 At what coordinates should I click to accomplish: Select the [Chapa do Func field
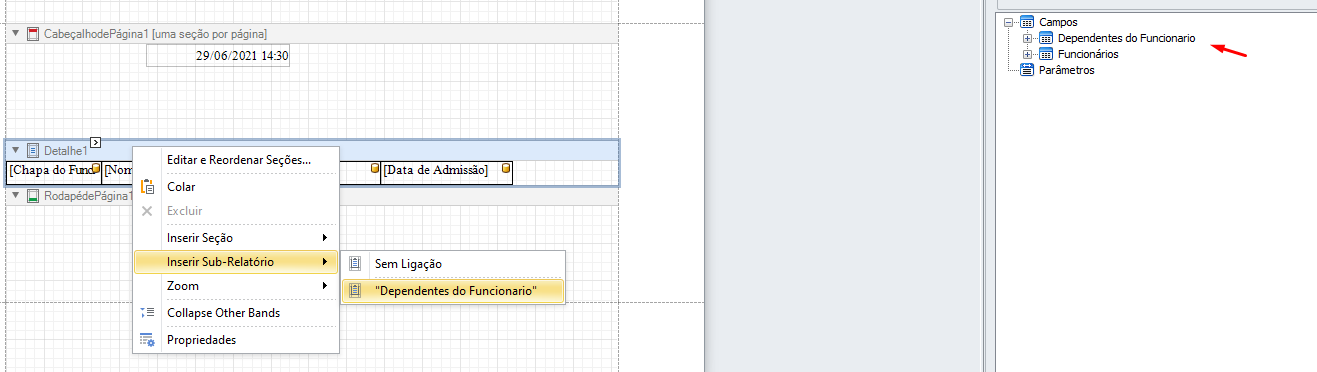point(53,172)
